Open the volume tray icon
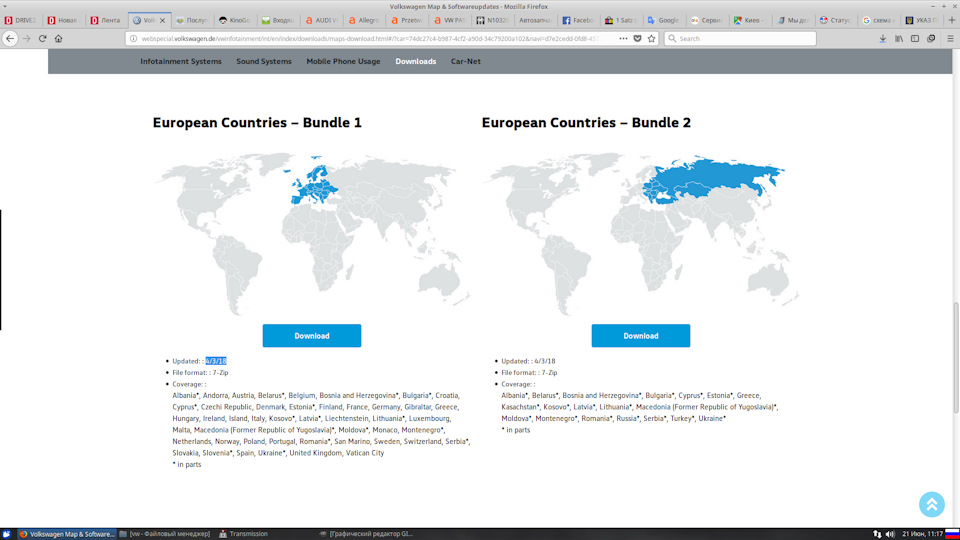The image size is (960, 540). (x=890, y=534)
